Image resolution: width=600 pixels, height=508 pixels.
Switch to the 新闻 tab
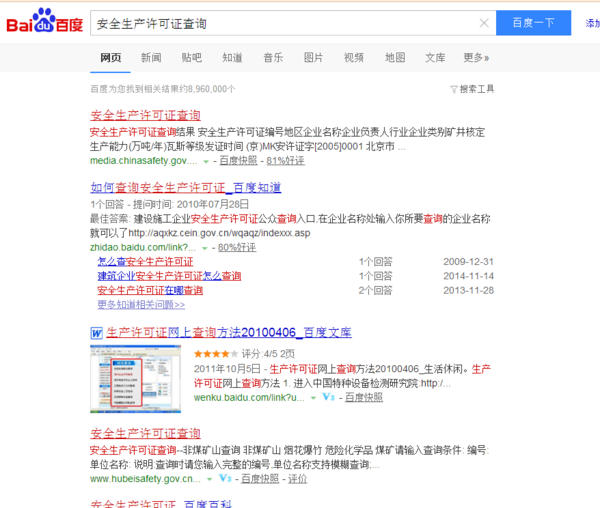(151, 58)
